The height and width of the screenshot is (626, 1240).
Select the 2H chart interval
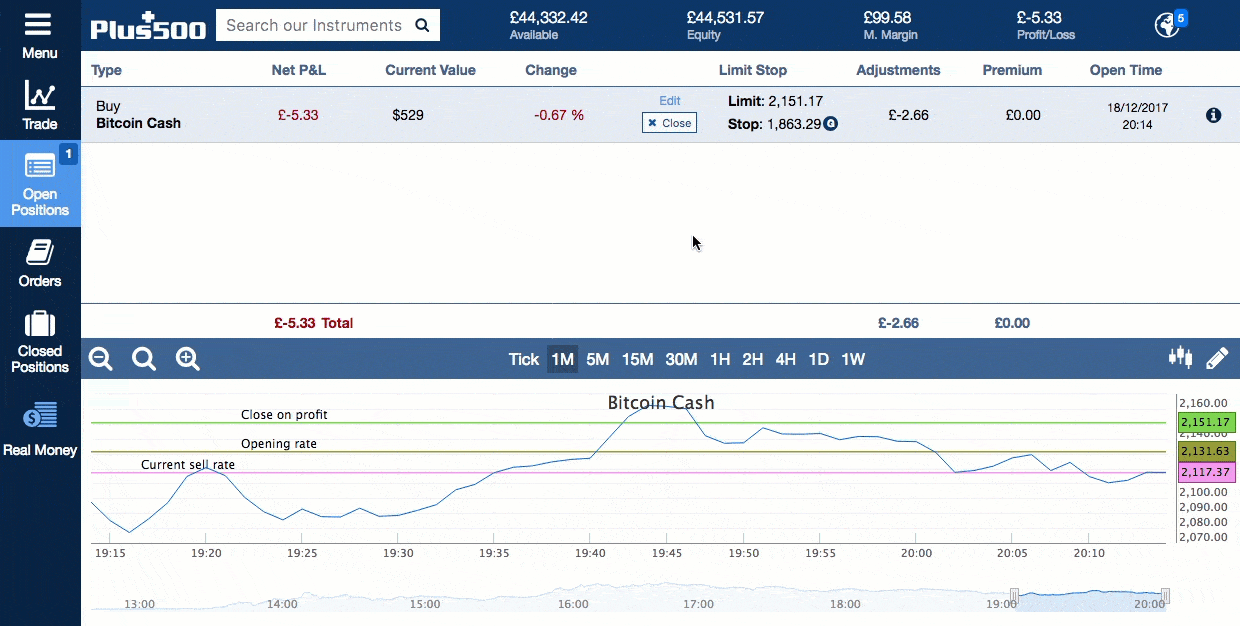pos(753,359)
